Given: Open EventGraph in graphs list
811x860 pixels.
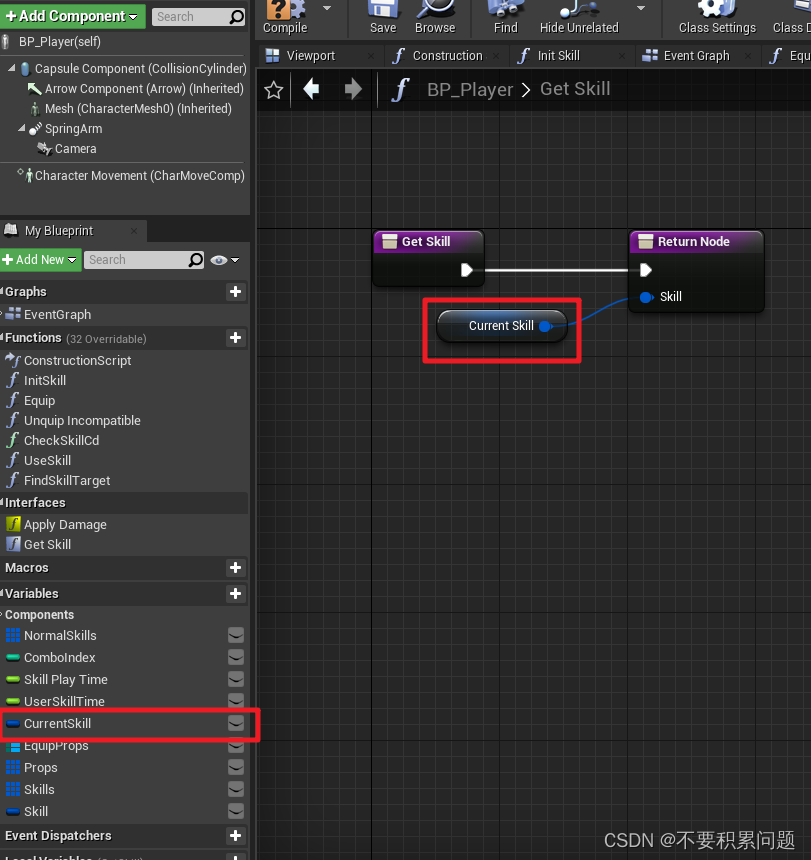Looking at the screenshot, I should tap(57, 315).
